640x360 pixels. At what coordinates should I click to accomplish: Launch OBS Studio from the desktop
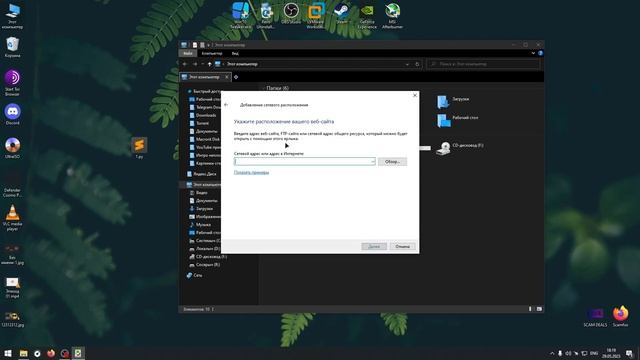pos(291,13)
